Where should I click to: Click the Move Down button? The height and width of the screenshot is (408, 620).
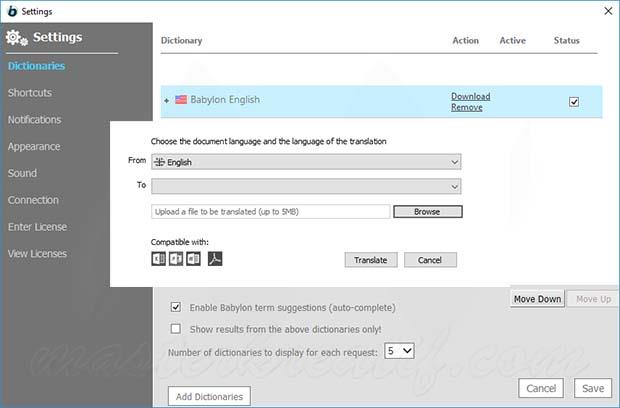(x=537, y=299)
